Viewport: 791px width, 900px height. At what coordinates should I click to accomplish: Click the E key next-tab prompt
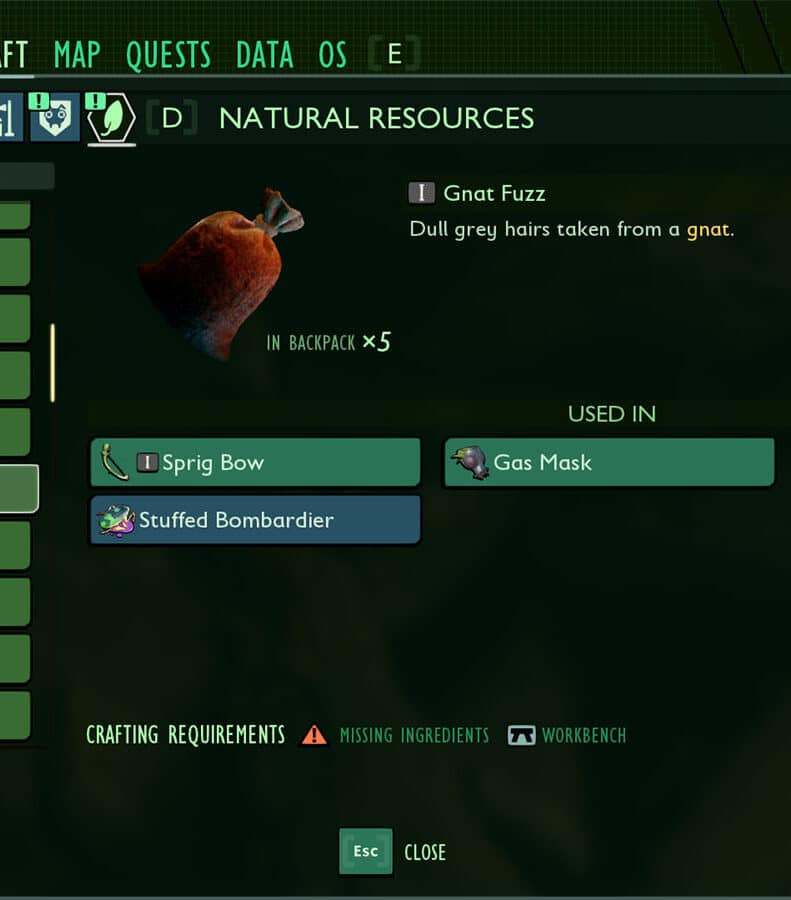(x=394, y=55)
